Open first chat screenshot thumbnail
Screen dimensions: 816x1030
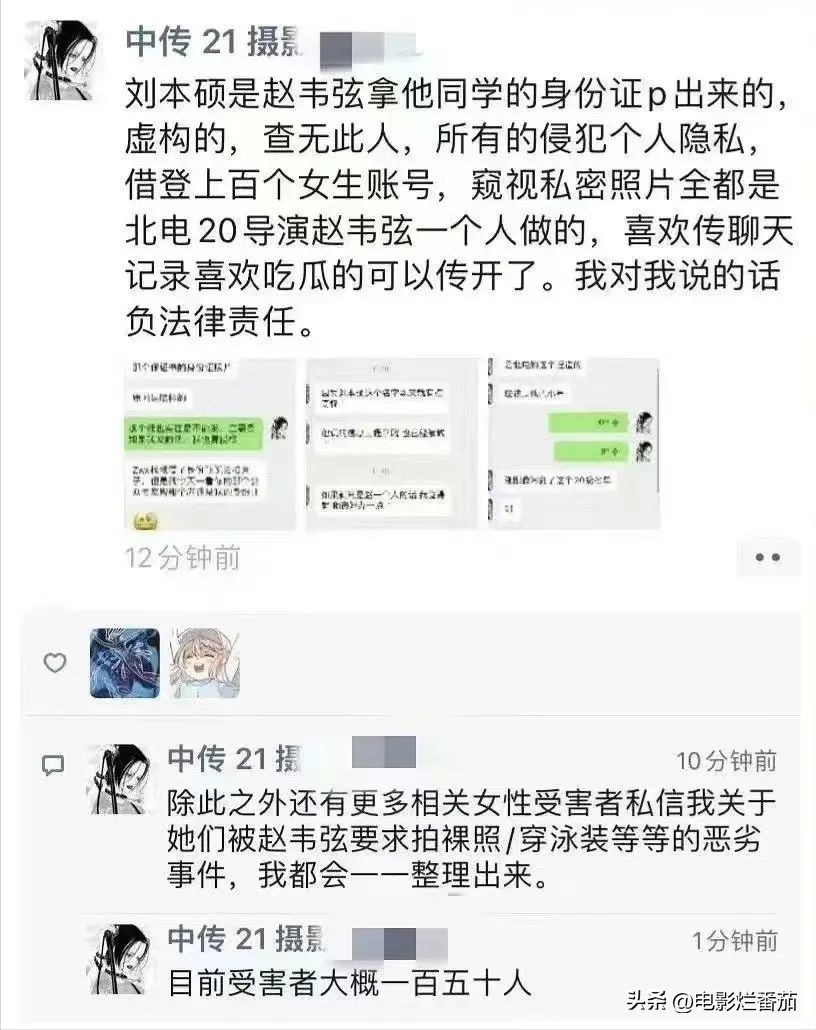point(210,444)
